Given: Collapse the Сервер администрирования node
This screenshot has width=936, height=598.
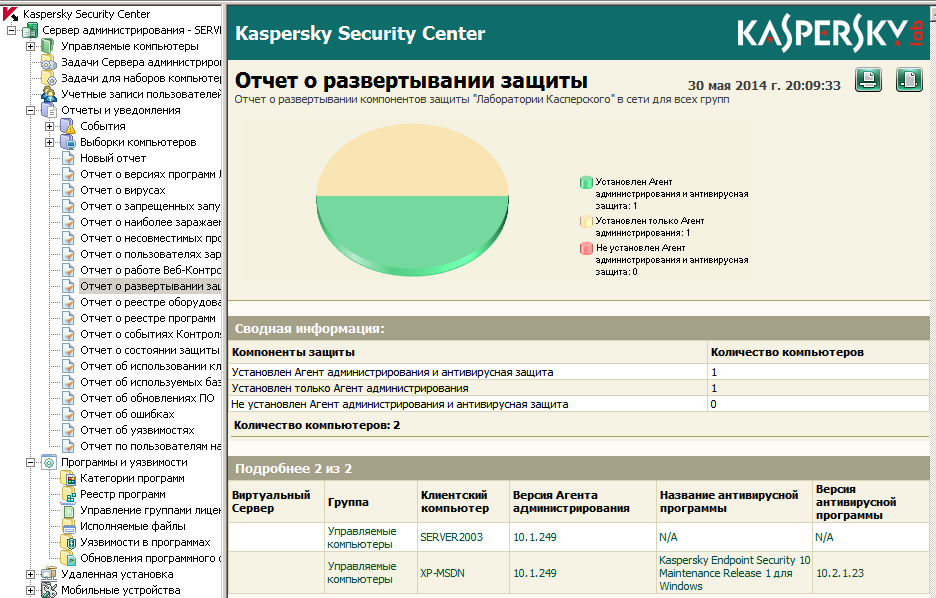Looking at the screenshot, I should 11,30.
